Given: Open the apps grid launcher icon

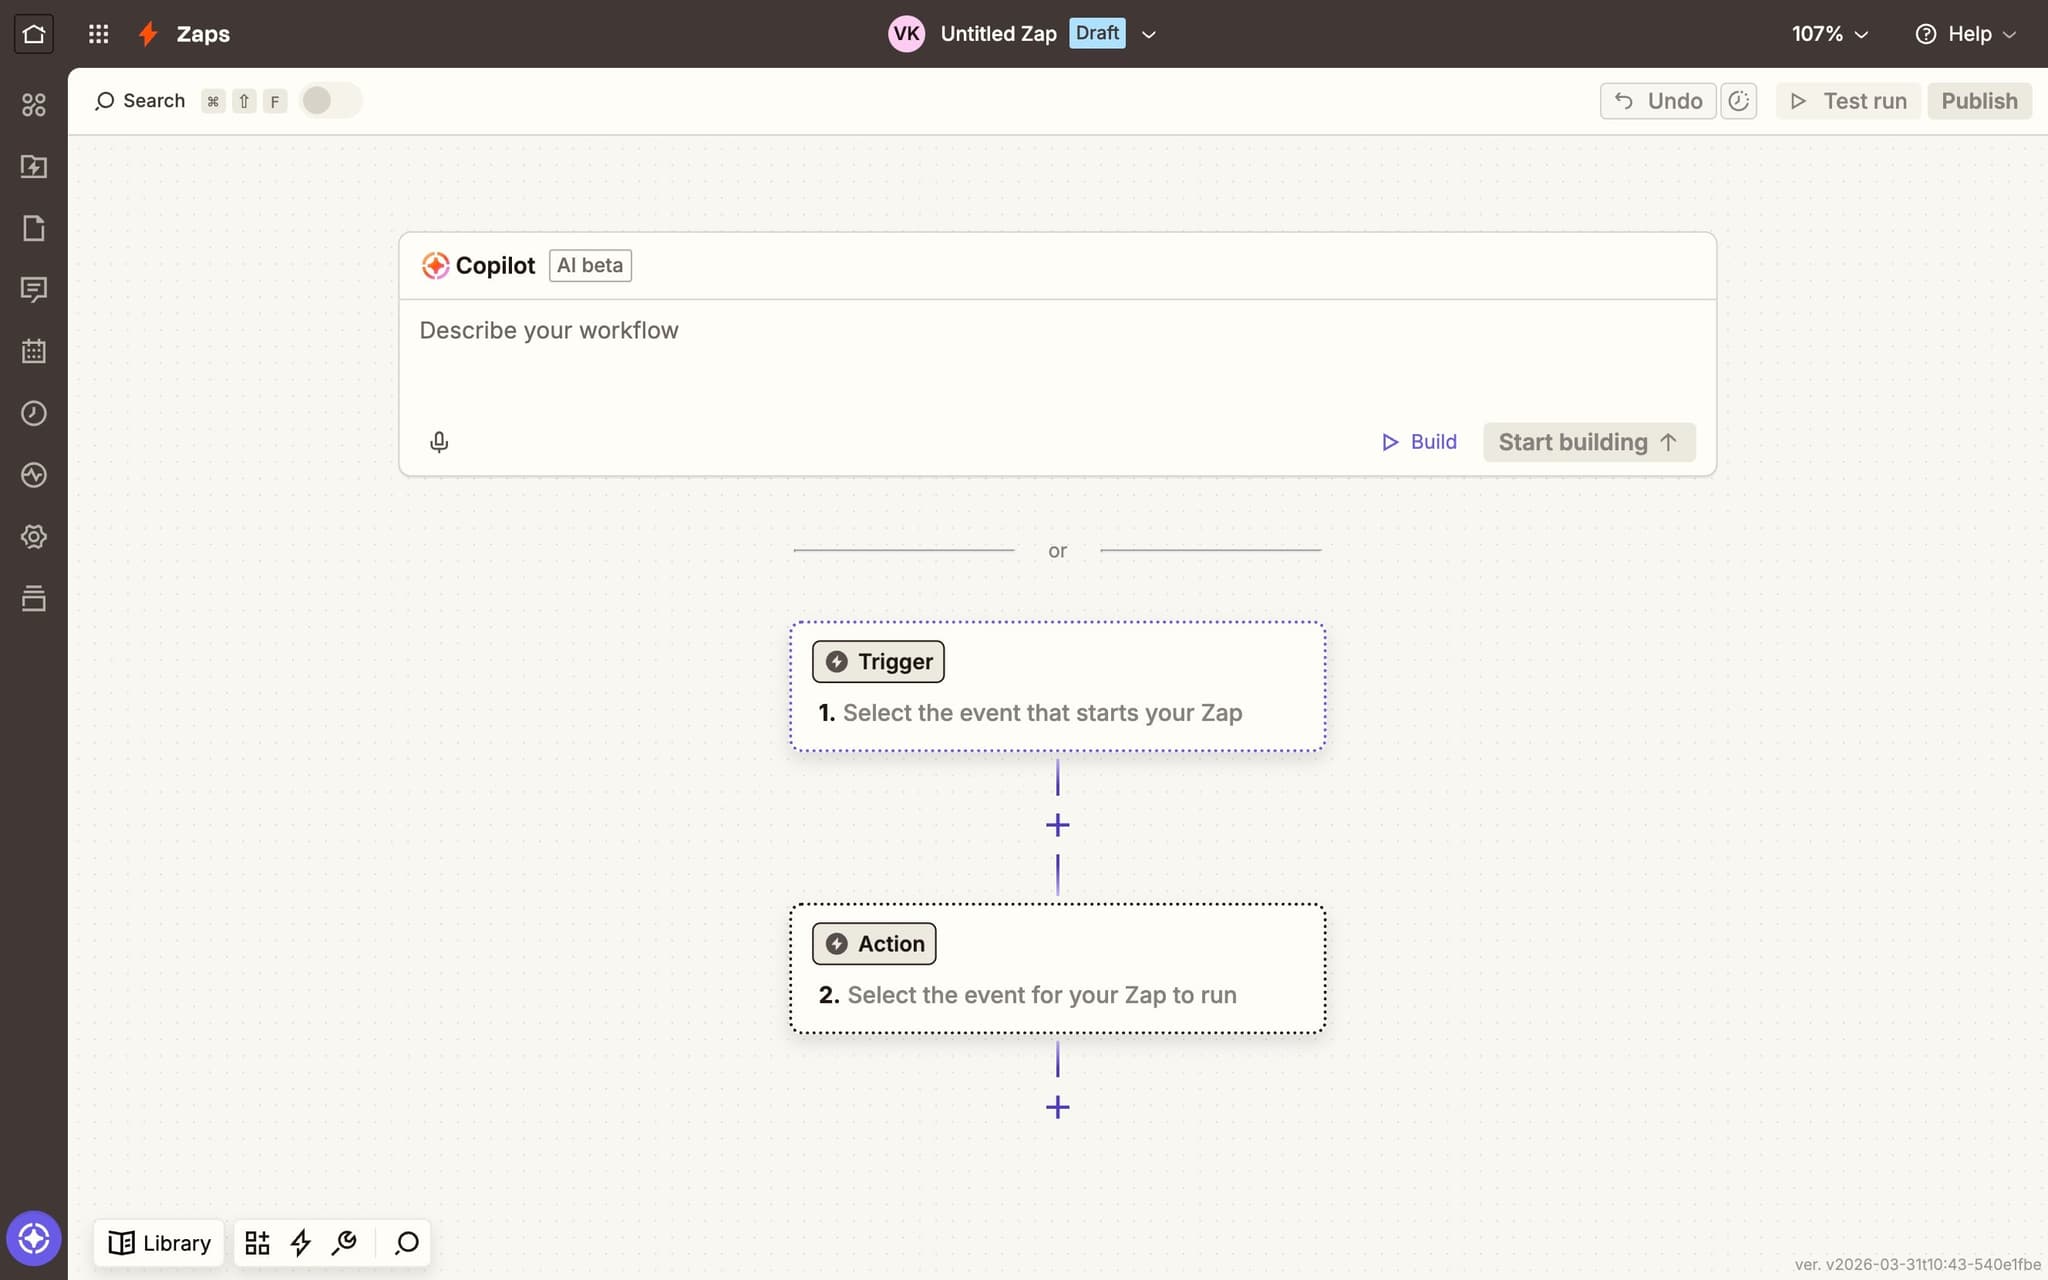Looking at the screenshot, I should pyautogui.click(x=98, y=34).
